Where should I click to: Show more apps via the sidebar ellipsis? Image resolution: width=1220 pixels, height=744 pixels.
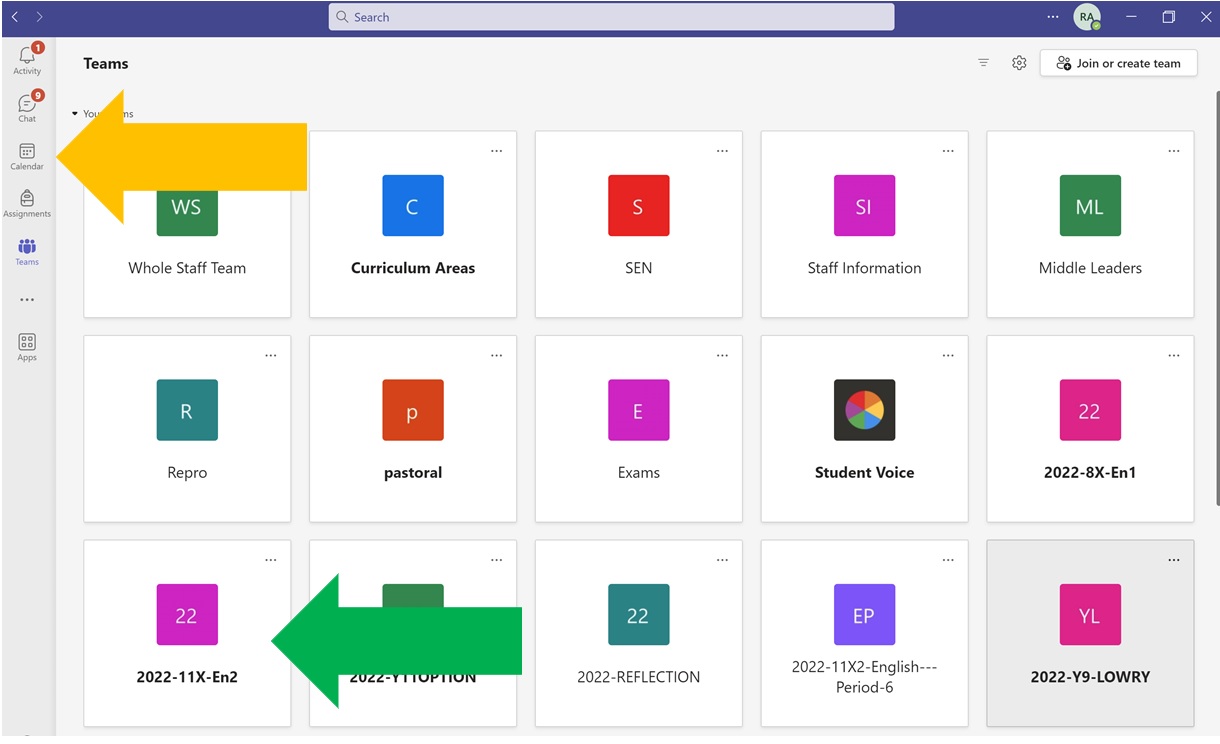tap(27, 300)
